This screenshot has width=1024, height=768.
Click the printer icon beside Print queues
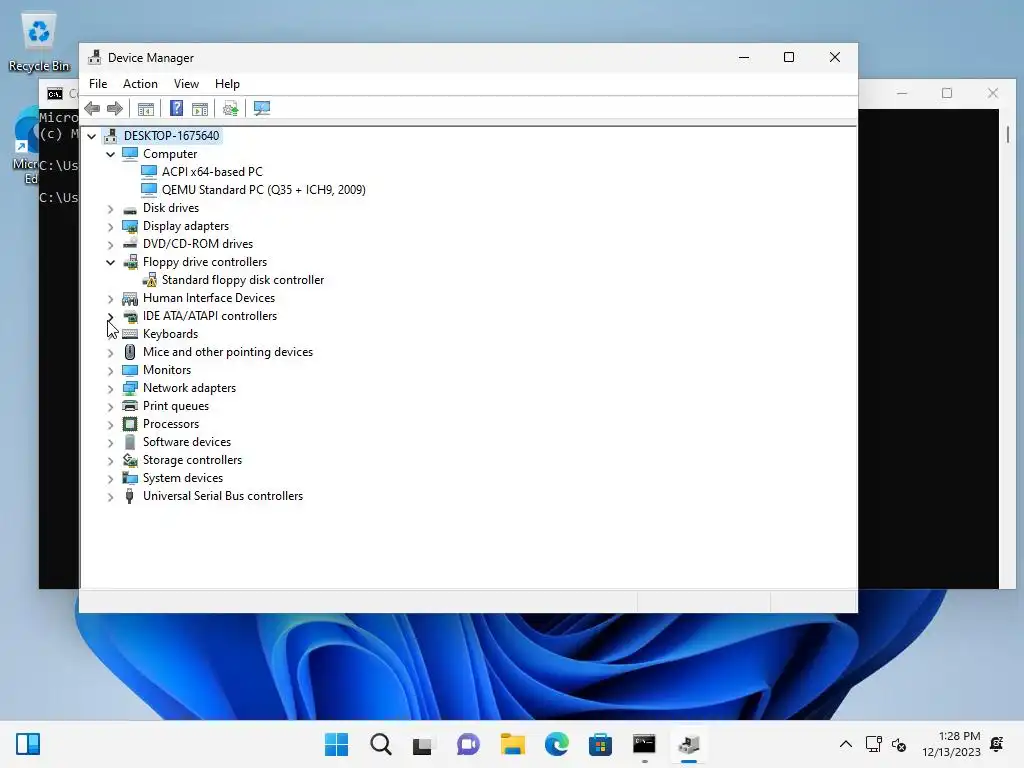tap(130, 406)
